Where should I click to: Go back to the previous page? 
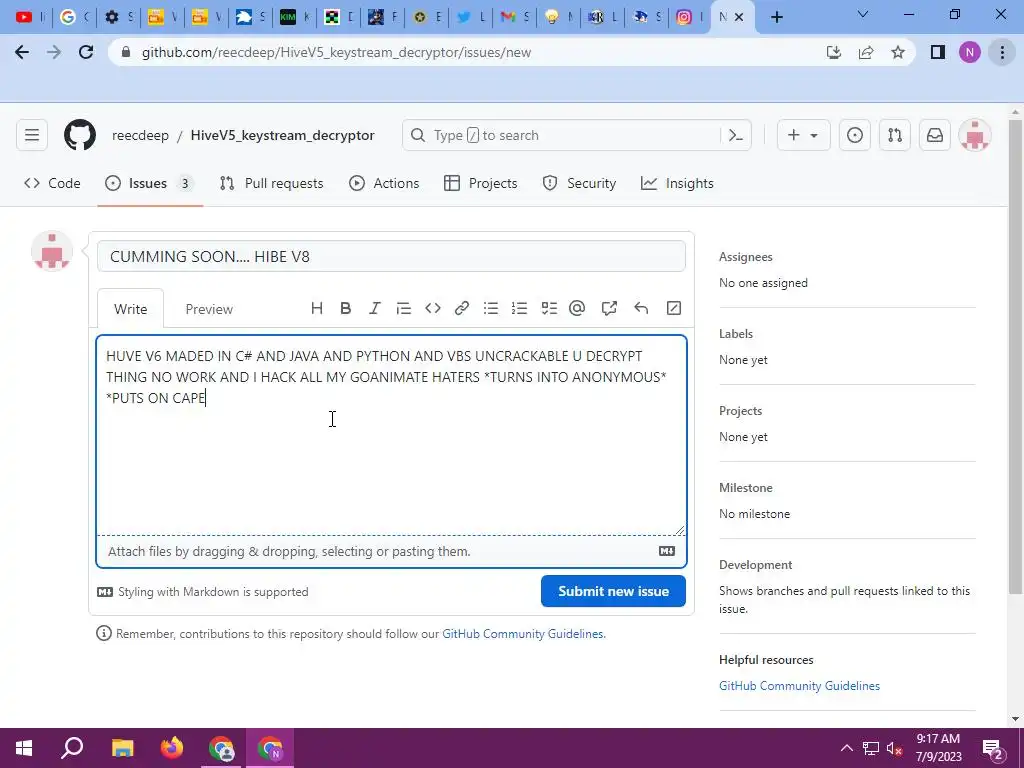pos(22,52)
